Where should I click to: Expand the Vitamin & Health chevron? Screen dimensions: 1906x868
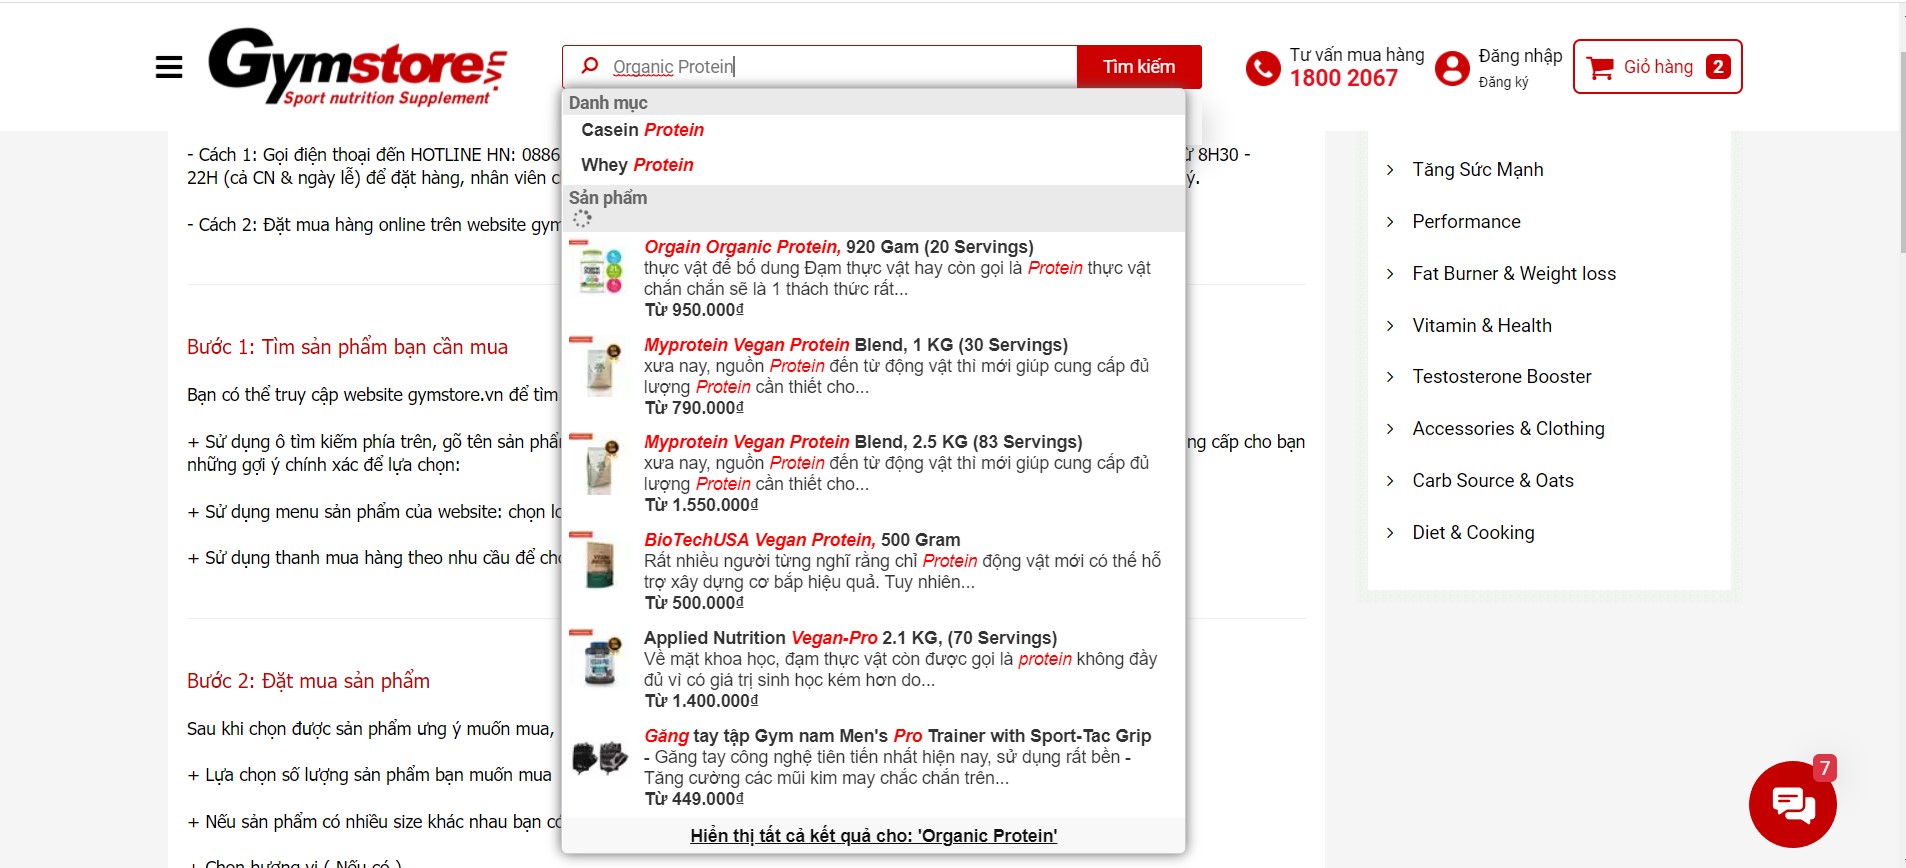[1390, 326]
